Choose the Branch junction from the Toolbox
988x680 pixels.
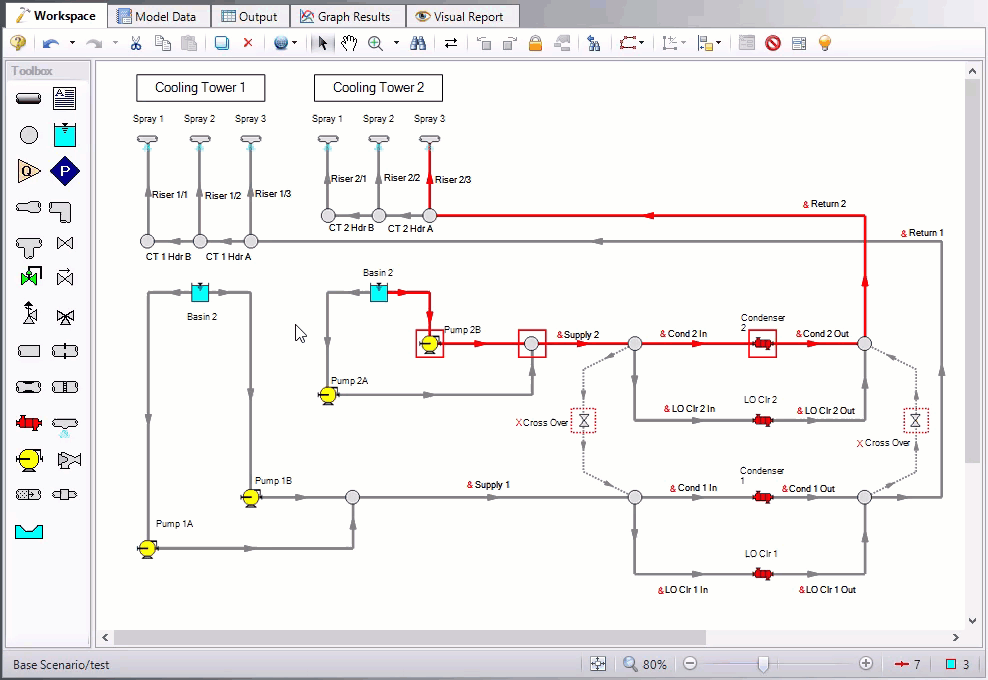[x=29, y=135]
